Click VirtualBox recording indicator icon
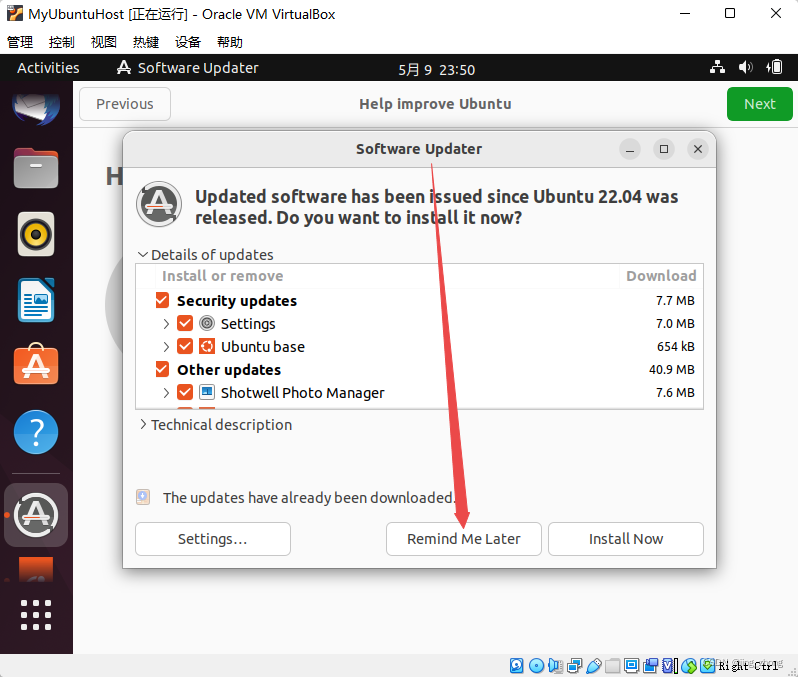This screenshot has height=677, width=798. 650,665
